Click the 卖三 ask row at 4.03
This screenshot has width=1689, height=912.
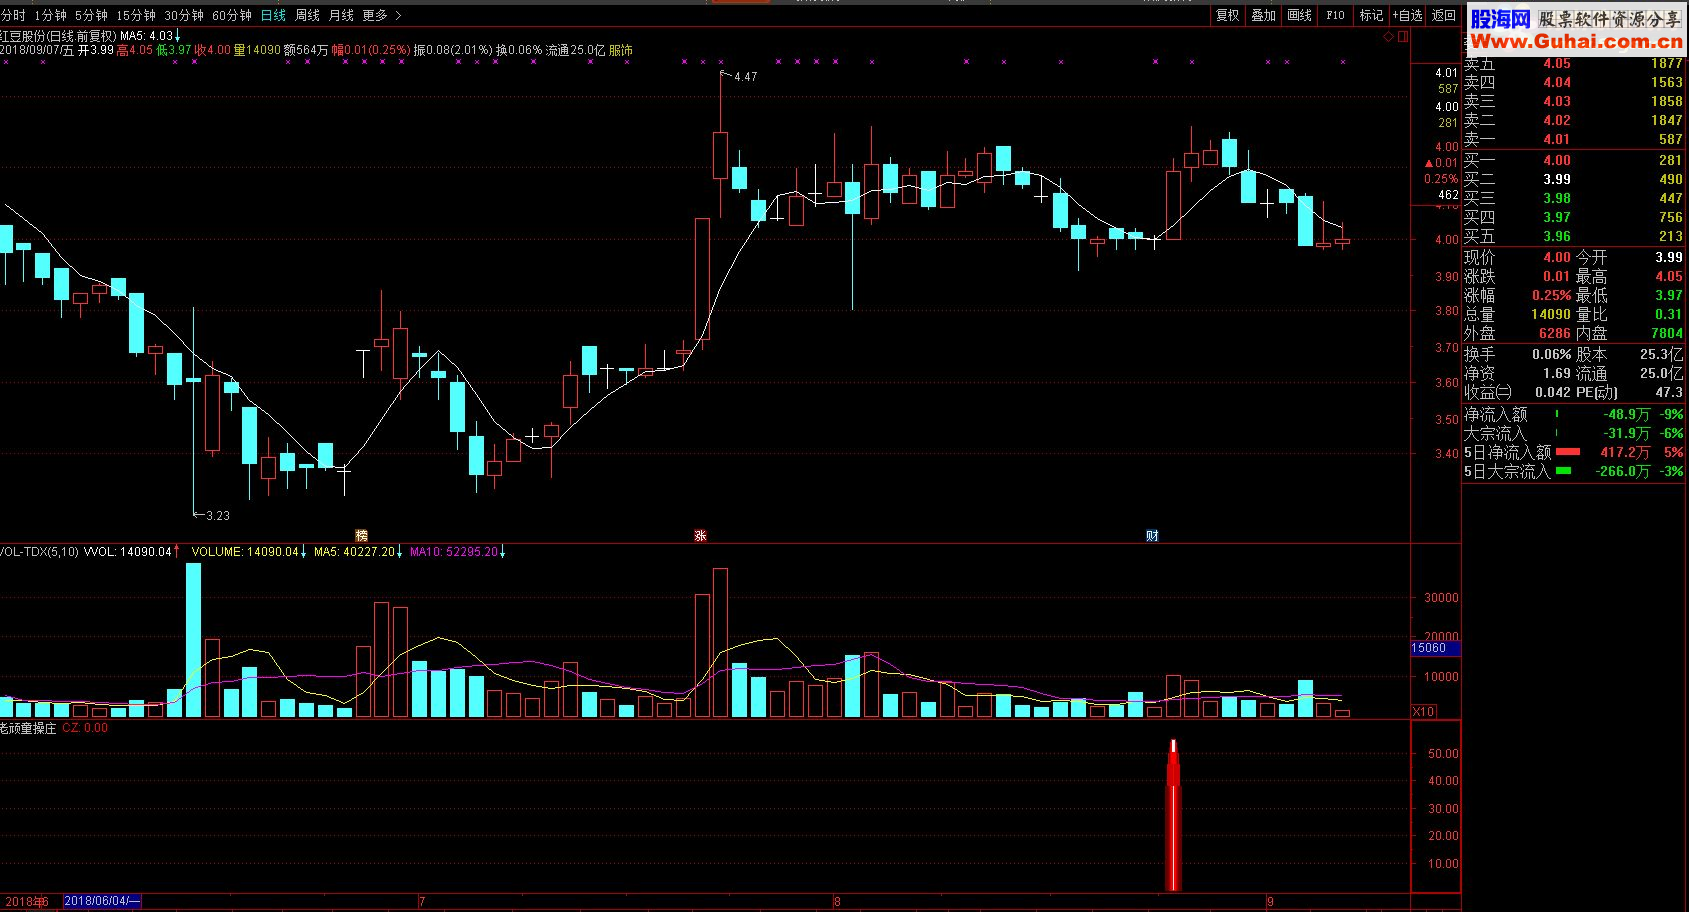click(1574, 101)
